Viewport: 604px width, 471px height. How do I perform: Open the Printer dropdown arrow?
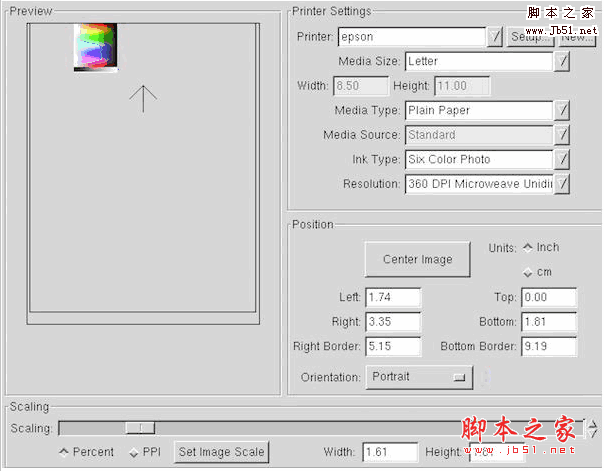(x=495, y=37)
